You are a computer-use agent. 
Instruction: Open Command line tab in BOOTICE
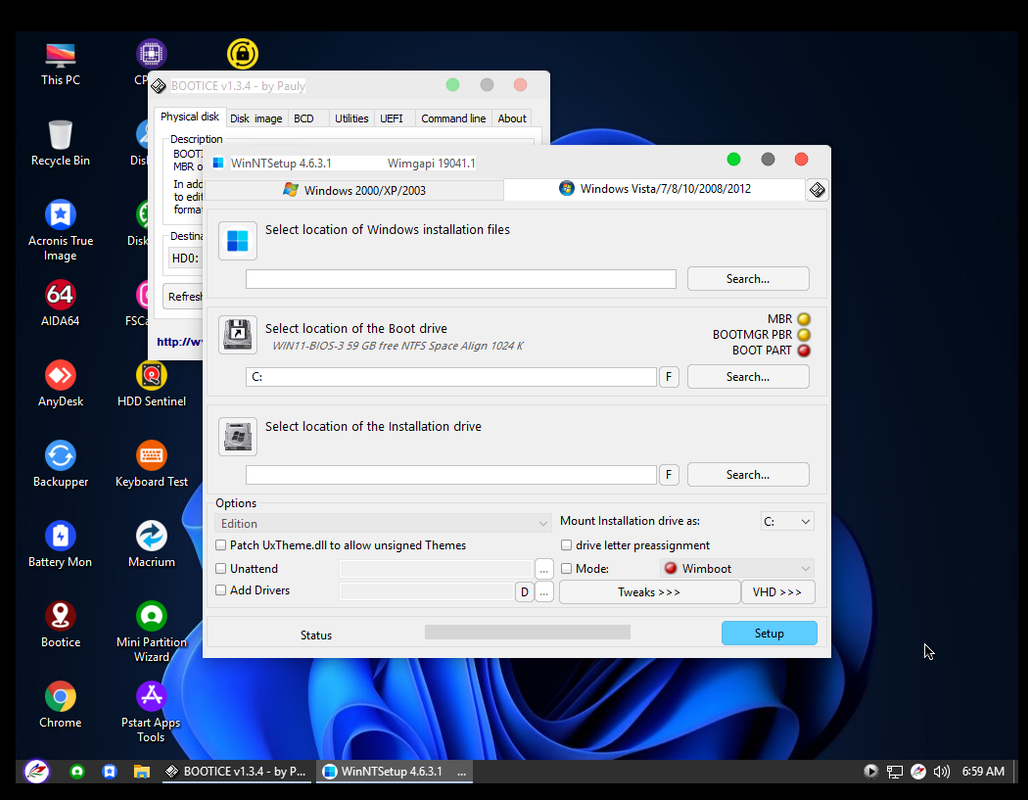pyautogui.click(x=453, y=118)
